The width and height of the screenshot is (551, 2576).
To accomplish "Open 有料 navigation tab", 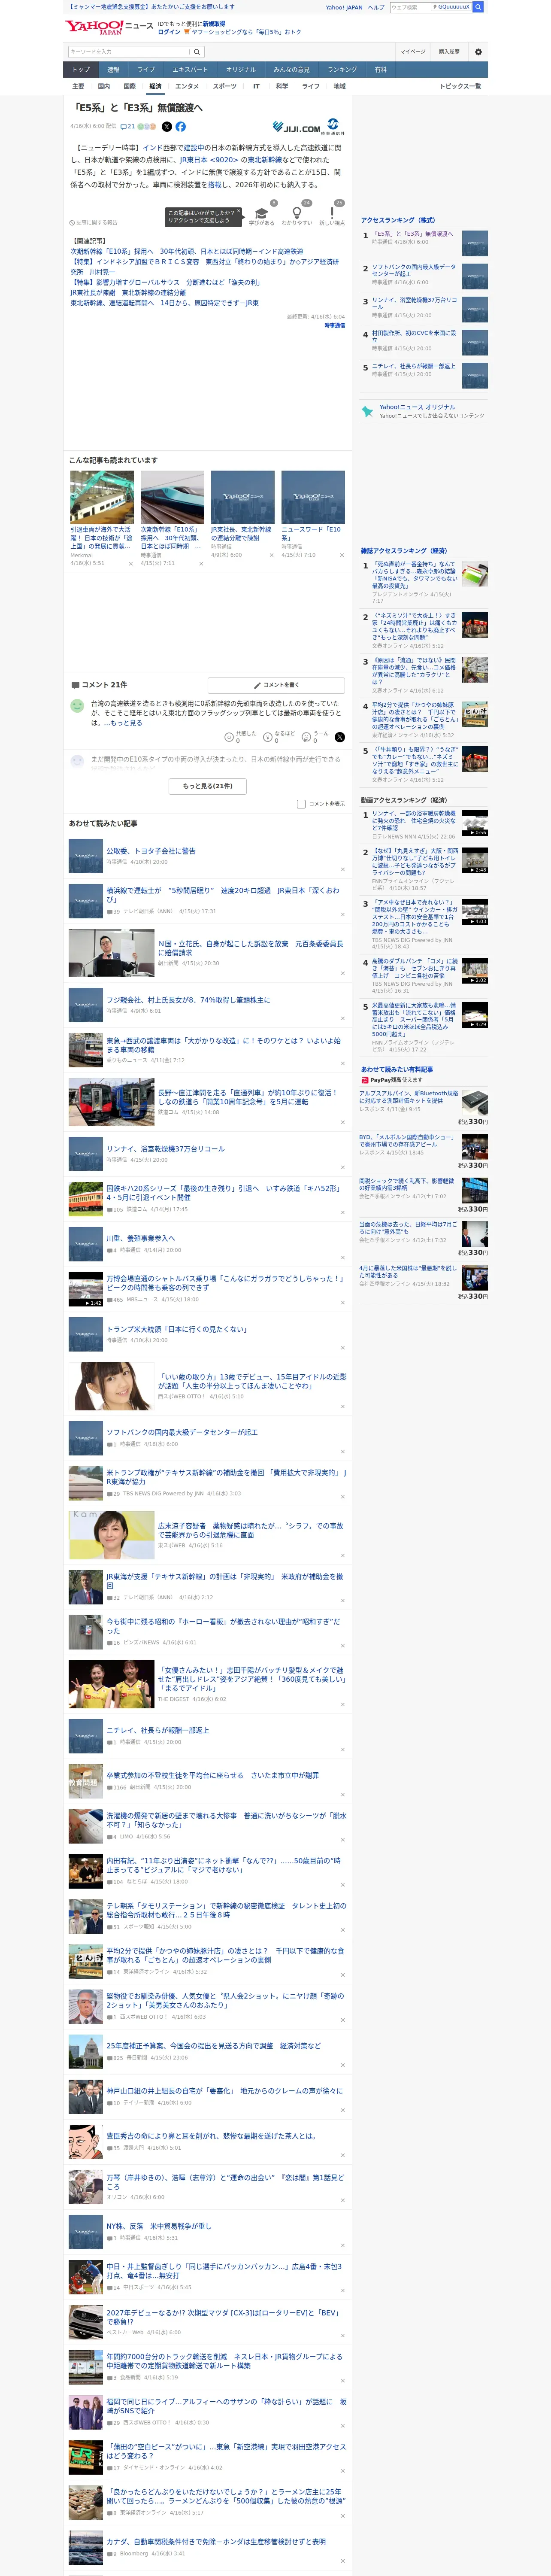I will pos(380,70).
